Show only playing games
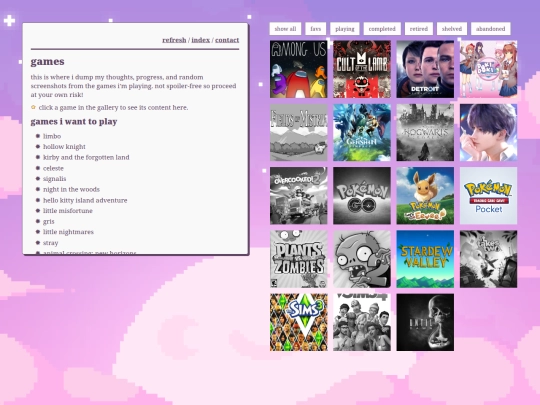 (345, 29)
